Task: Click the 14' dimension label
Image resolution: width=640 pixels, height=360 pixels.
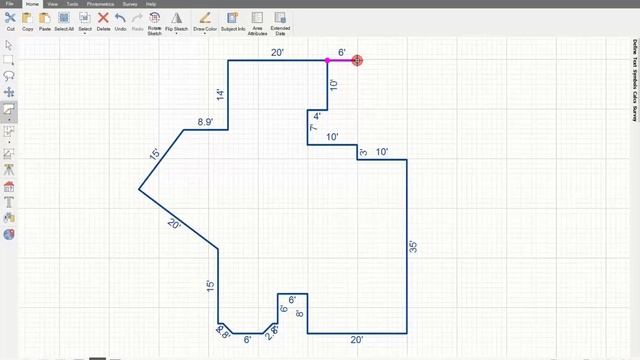Action: (x=220, y=95)
